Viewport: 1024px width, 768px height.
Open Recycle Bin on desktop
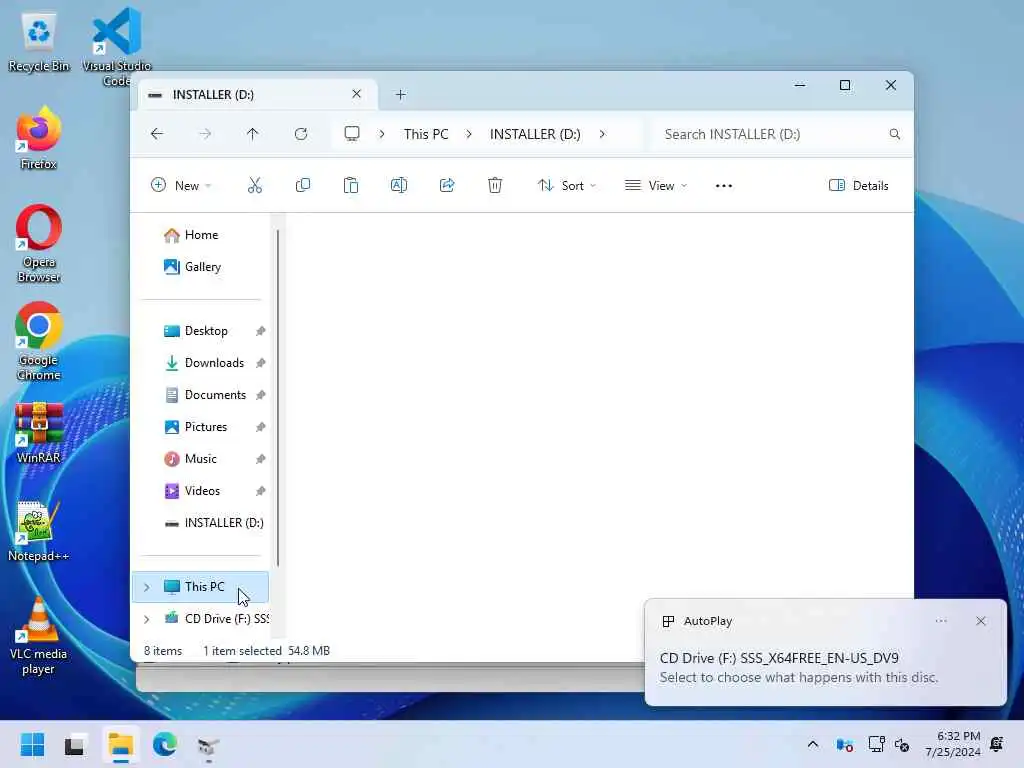click(x=39, y=42)
